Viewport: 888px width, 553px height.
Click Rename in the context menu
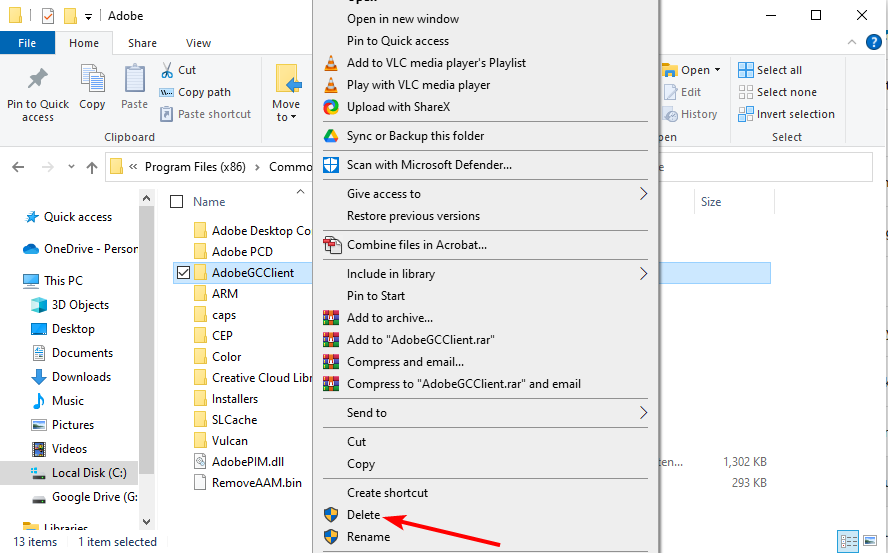click(368, 537)
